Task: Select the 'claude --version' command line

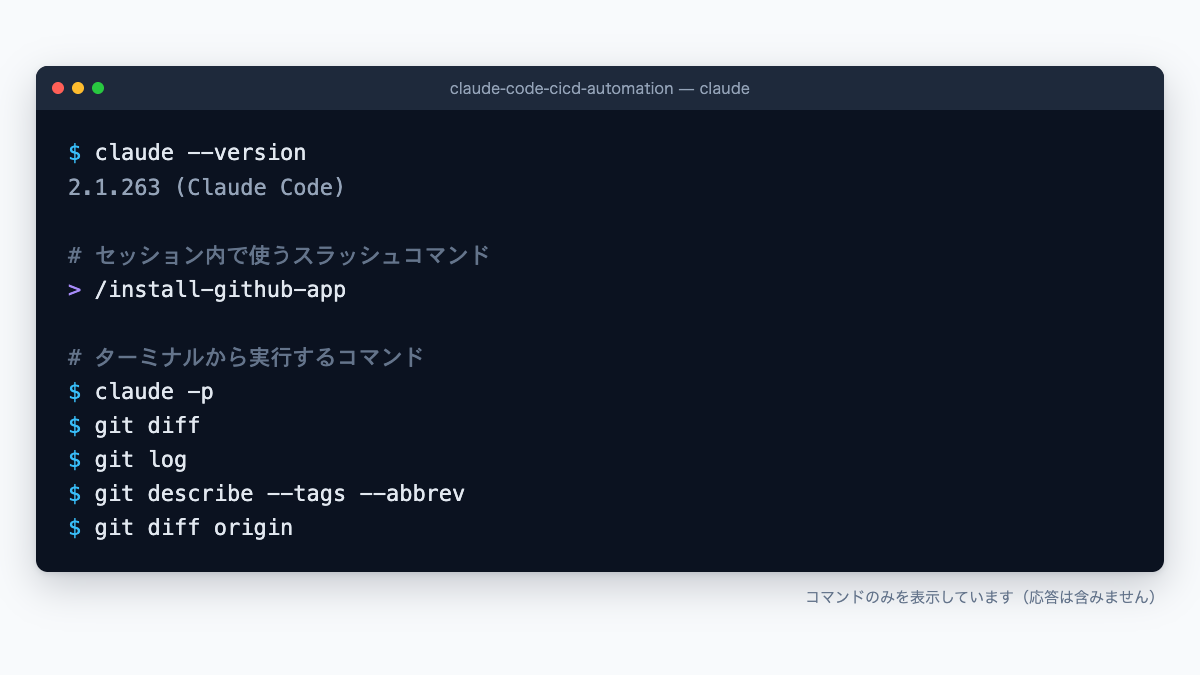Action: pyautogui.click(x=187, y=153)
